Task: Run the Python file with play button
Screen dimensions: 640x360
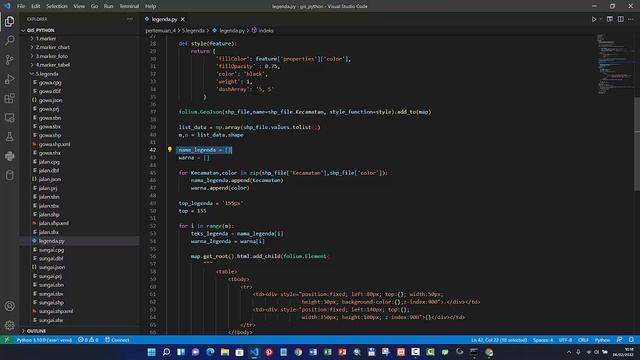Action: 594,19
